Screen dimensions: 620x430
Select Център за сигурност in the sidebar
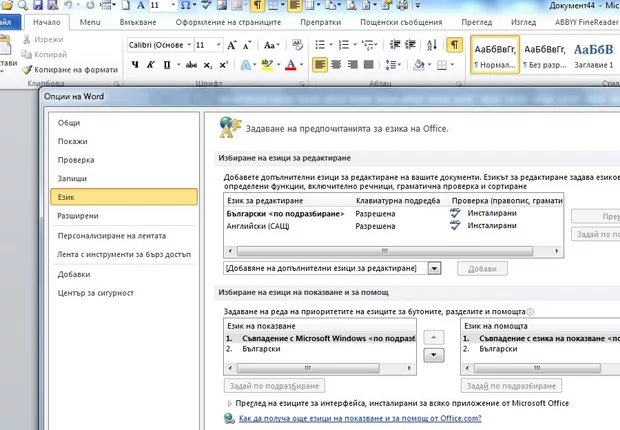click(x=96, y=292)
